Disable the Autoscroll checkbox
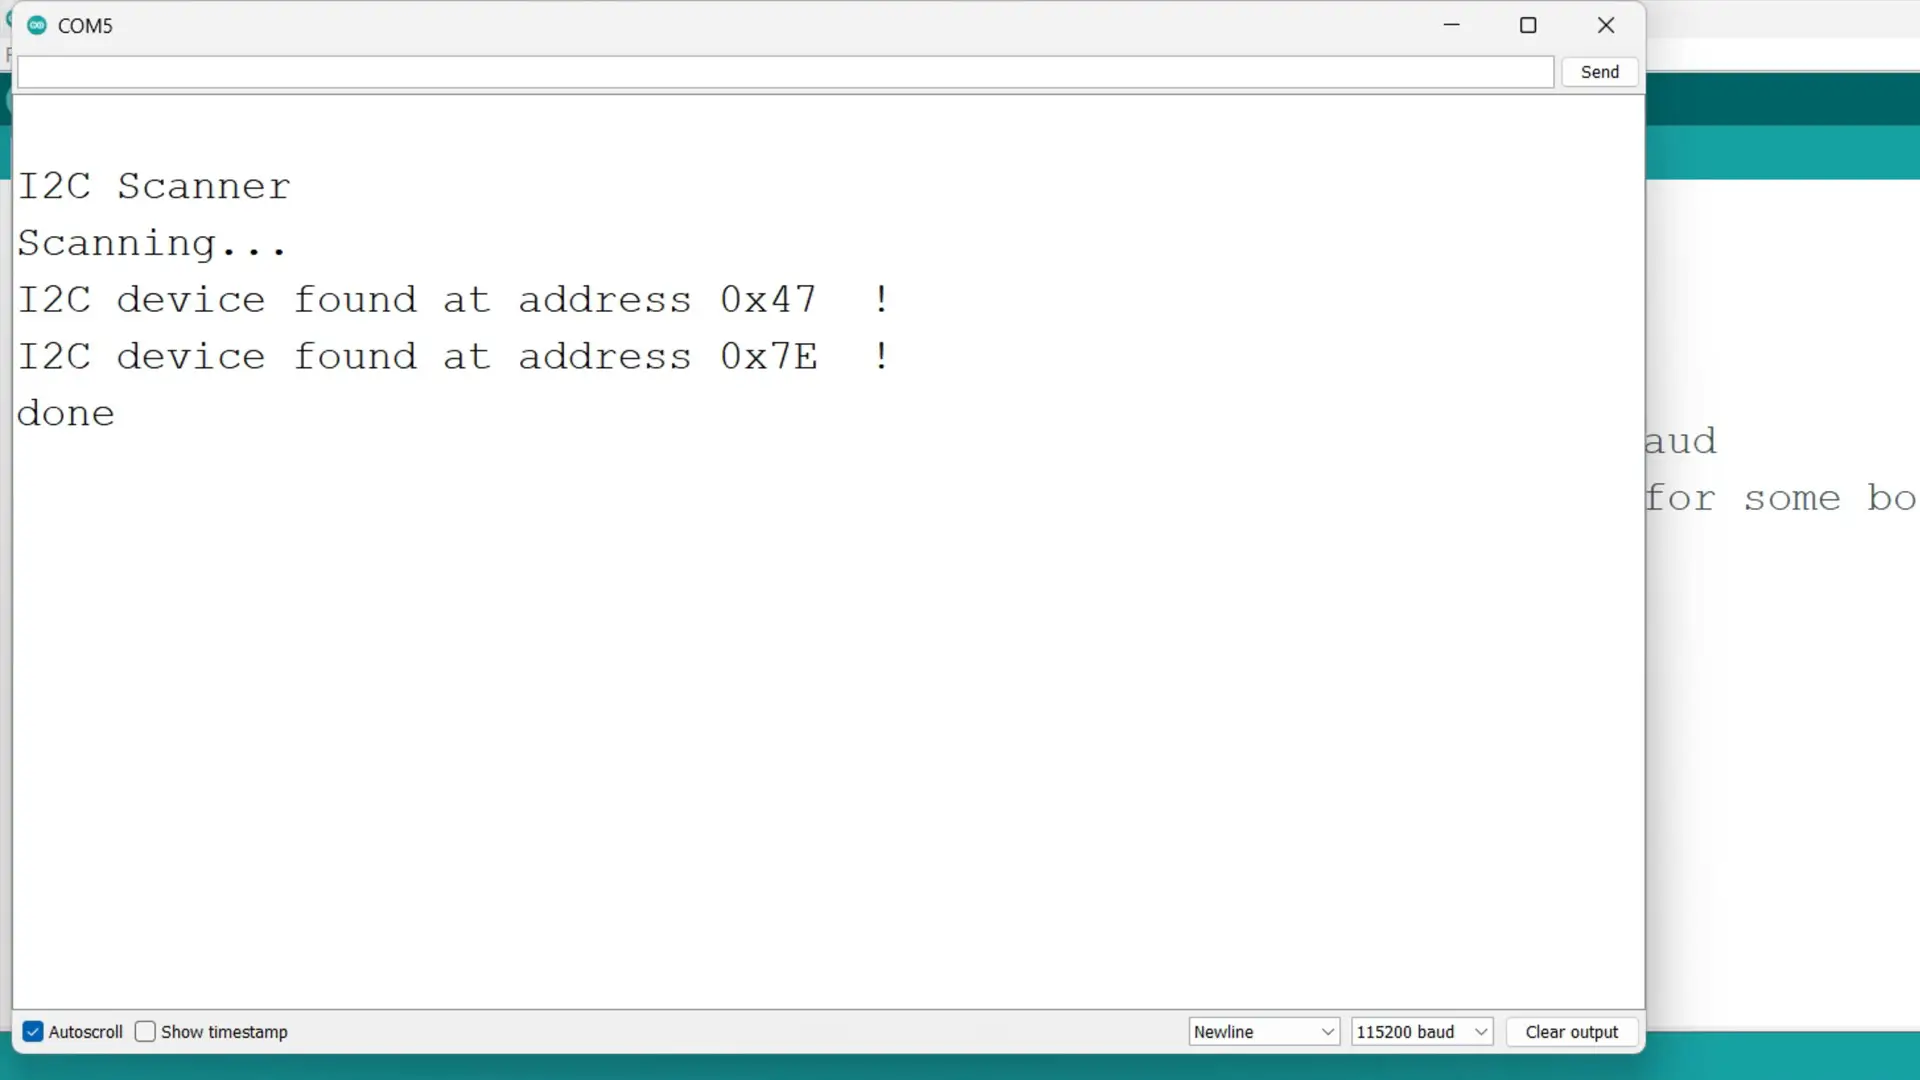Screen dimensions: 1920x1080 coord(33,1031)
